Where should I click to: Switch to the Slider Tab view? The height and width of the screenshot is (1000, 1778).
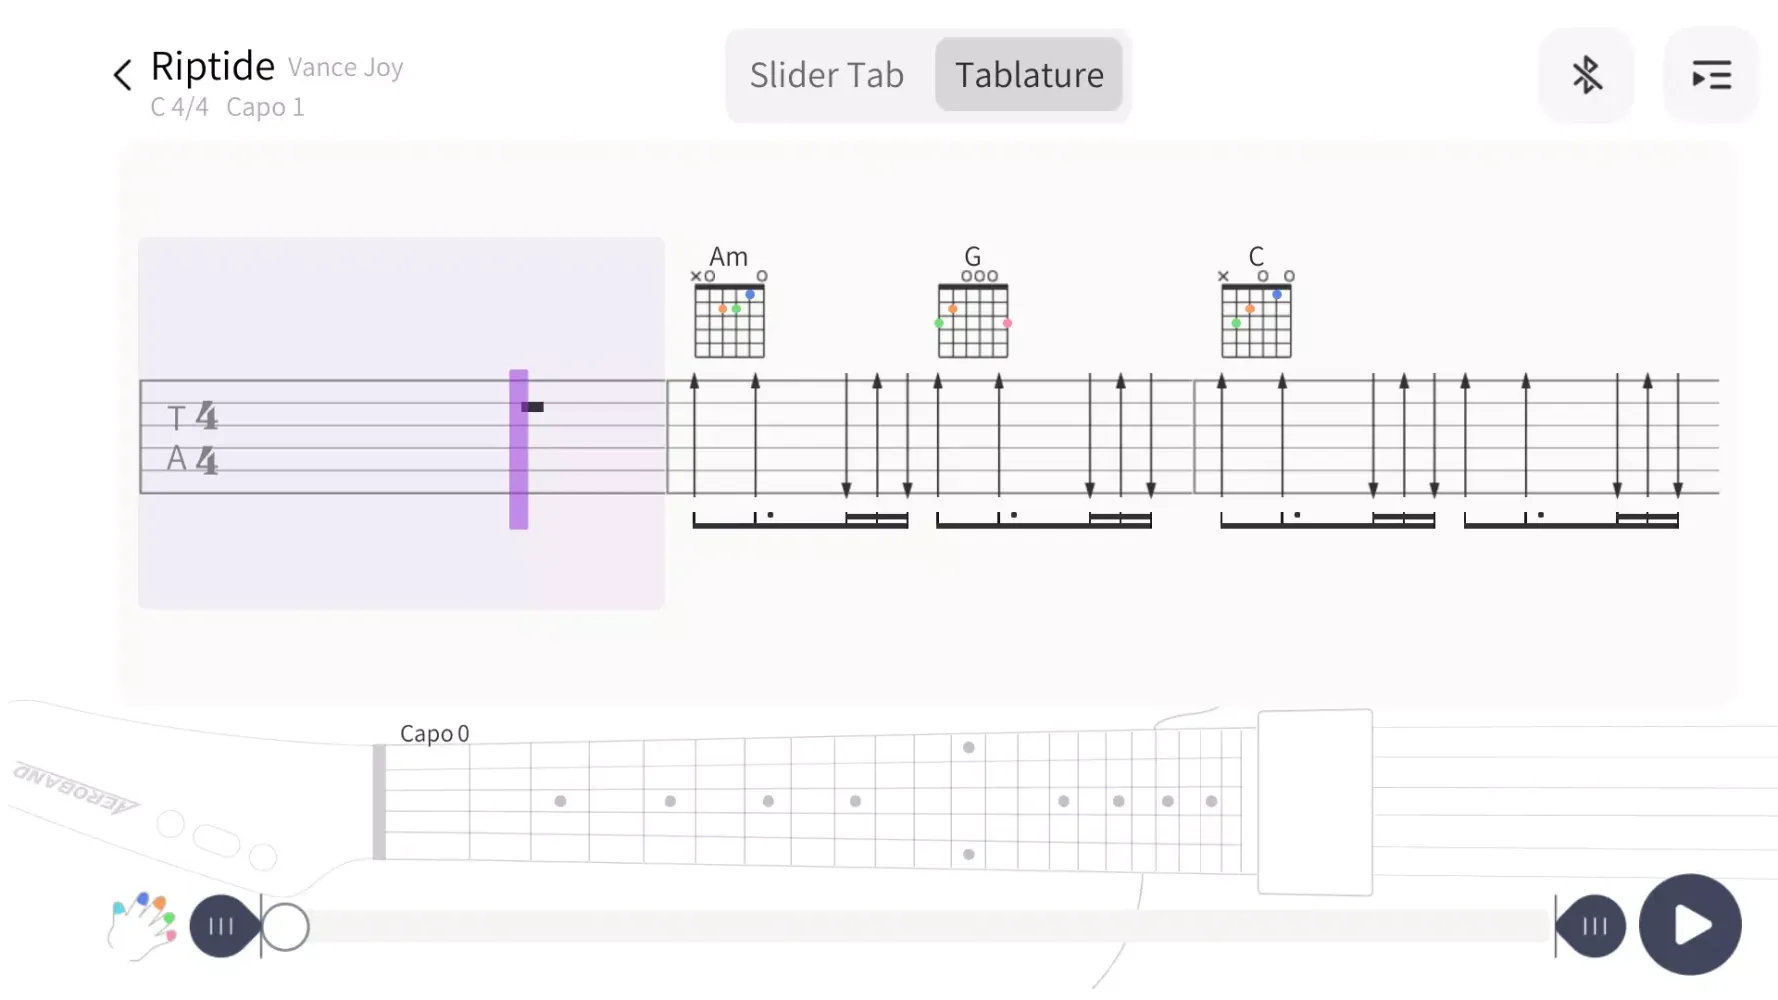coord(827,76)
